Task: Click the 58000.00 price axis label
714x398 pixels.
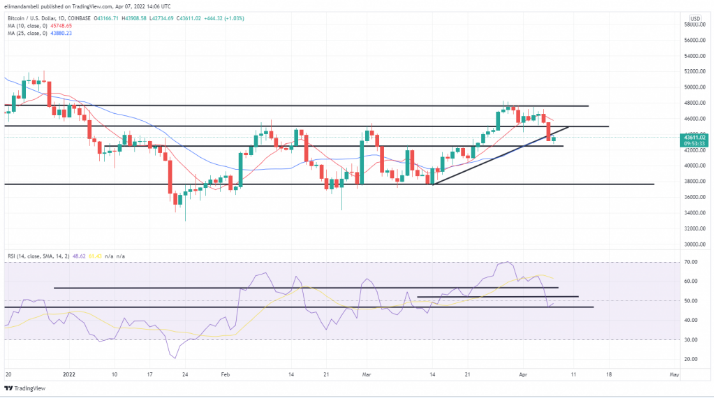Action: [x=695, y=25]
